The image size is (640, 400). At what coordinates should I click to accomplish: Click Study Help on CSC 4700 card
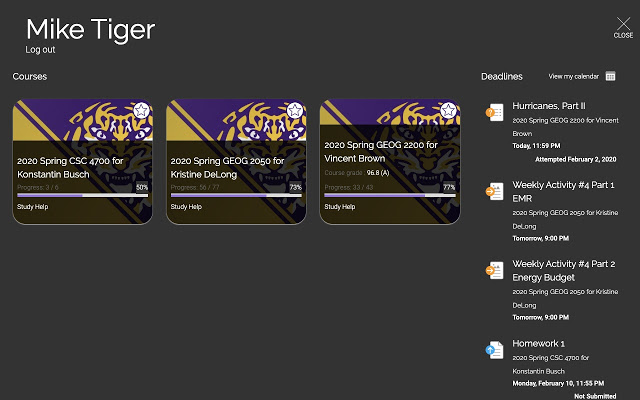pyautogui.click(x=33, y=207)
